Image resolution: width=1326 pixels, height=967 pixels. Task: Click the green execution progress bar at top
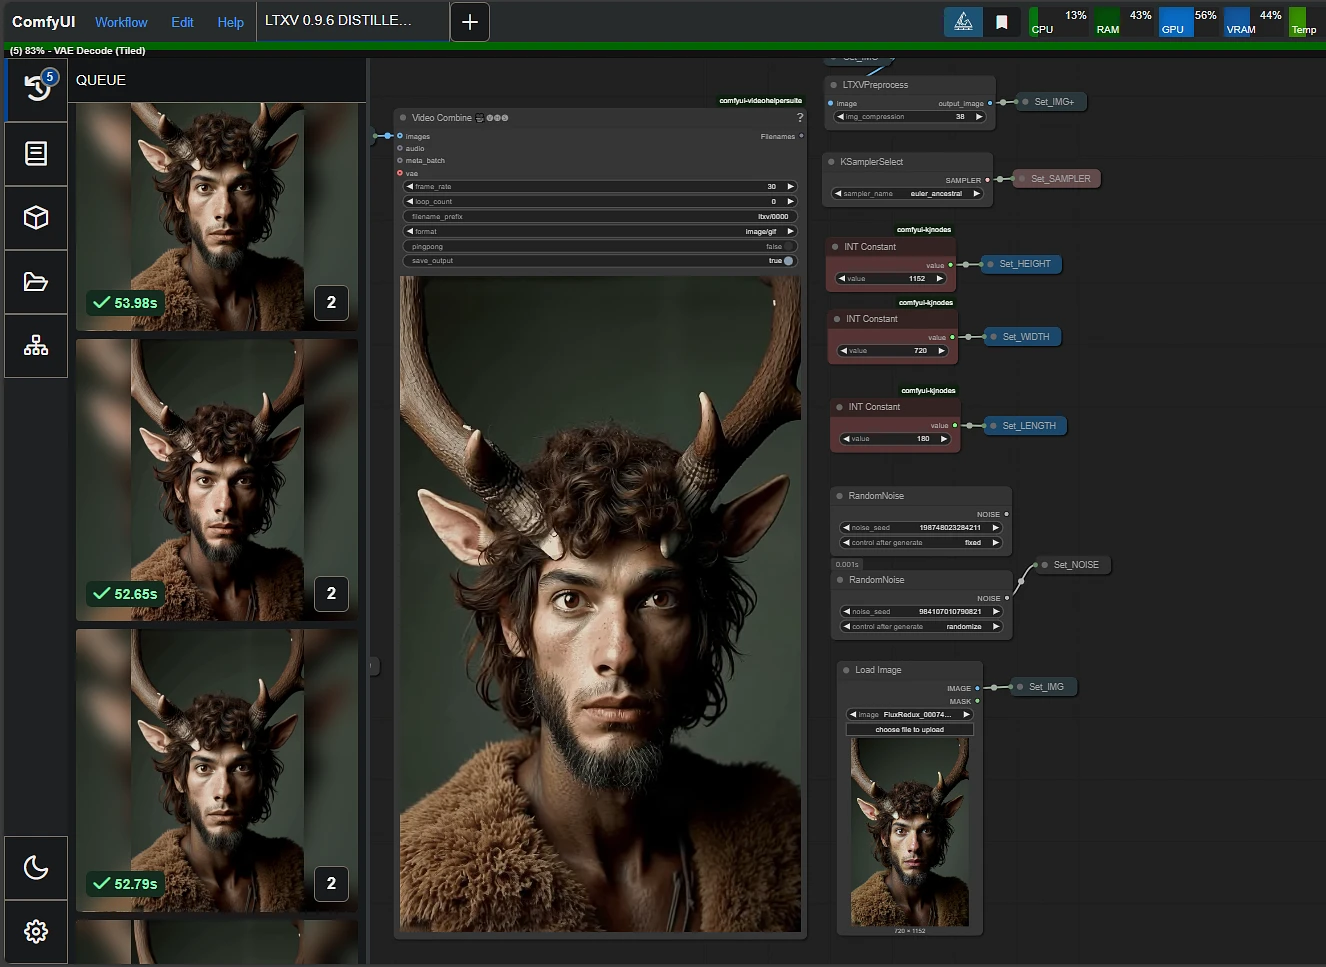tap(663, 46)
